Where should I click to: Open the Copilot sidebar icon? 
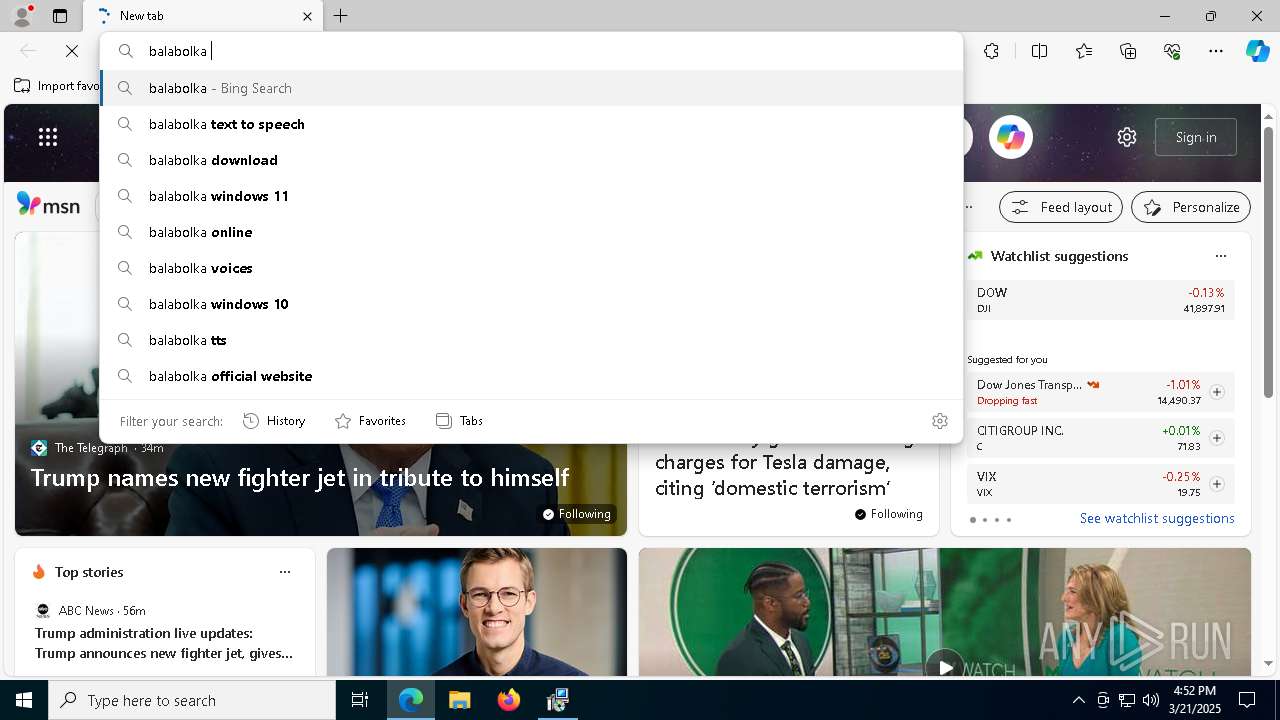click(1257, 51)
